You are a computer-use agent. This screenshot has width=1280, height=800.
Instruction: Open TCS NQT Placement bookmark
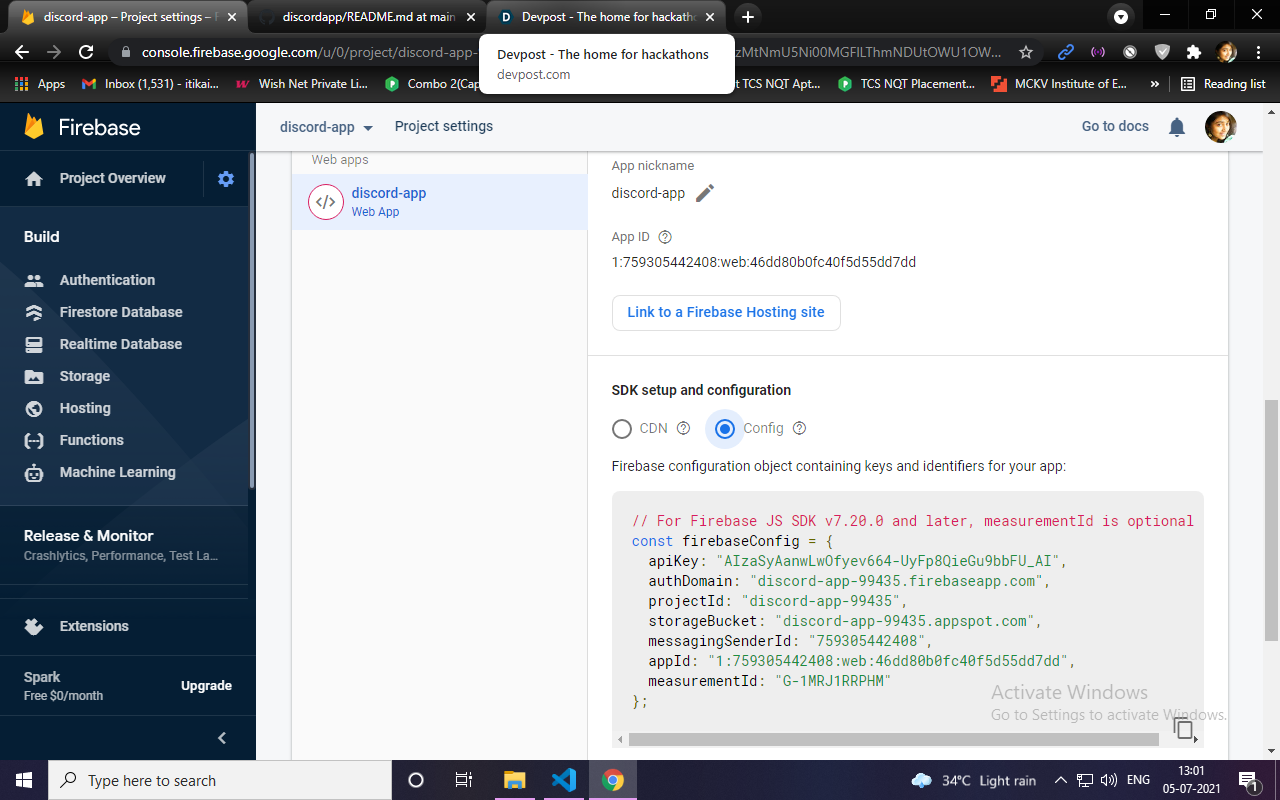[907, 84]
